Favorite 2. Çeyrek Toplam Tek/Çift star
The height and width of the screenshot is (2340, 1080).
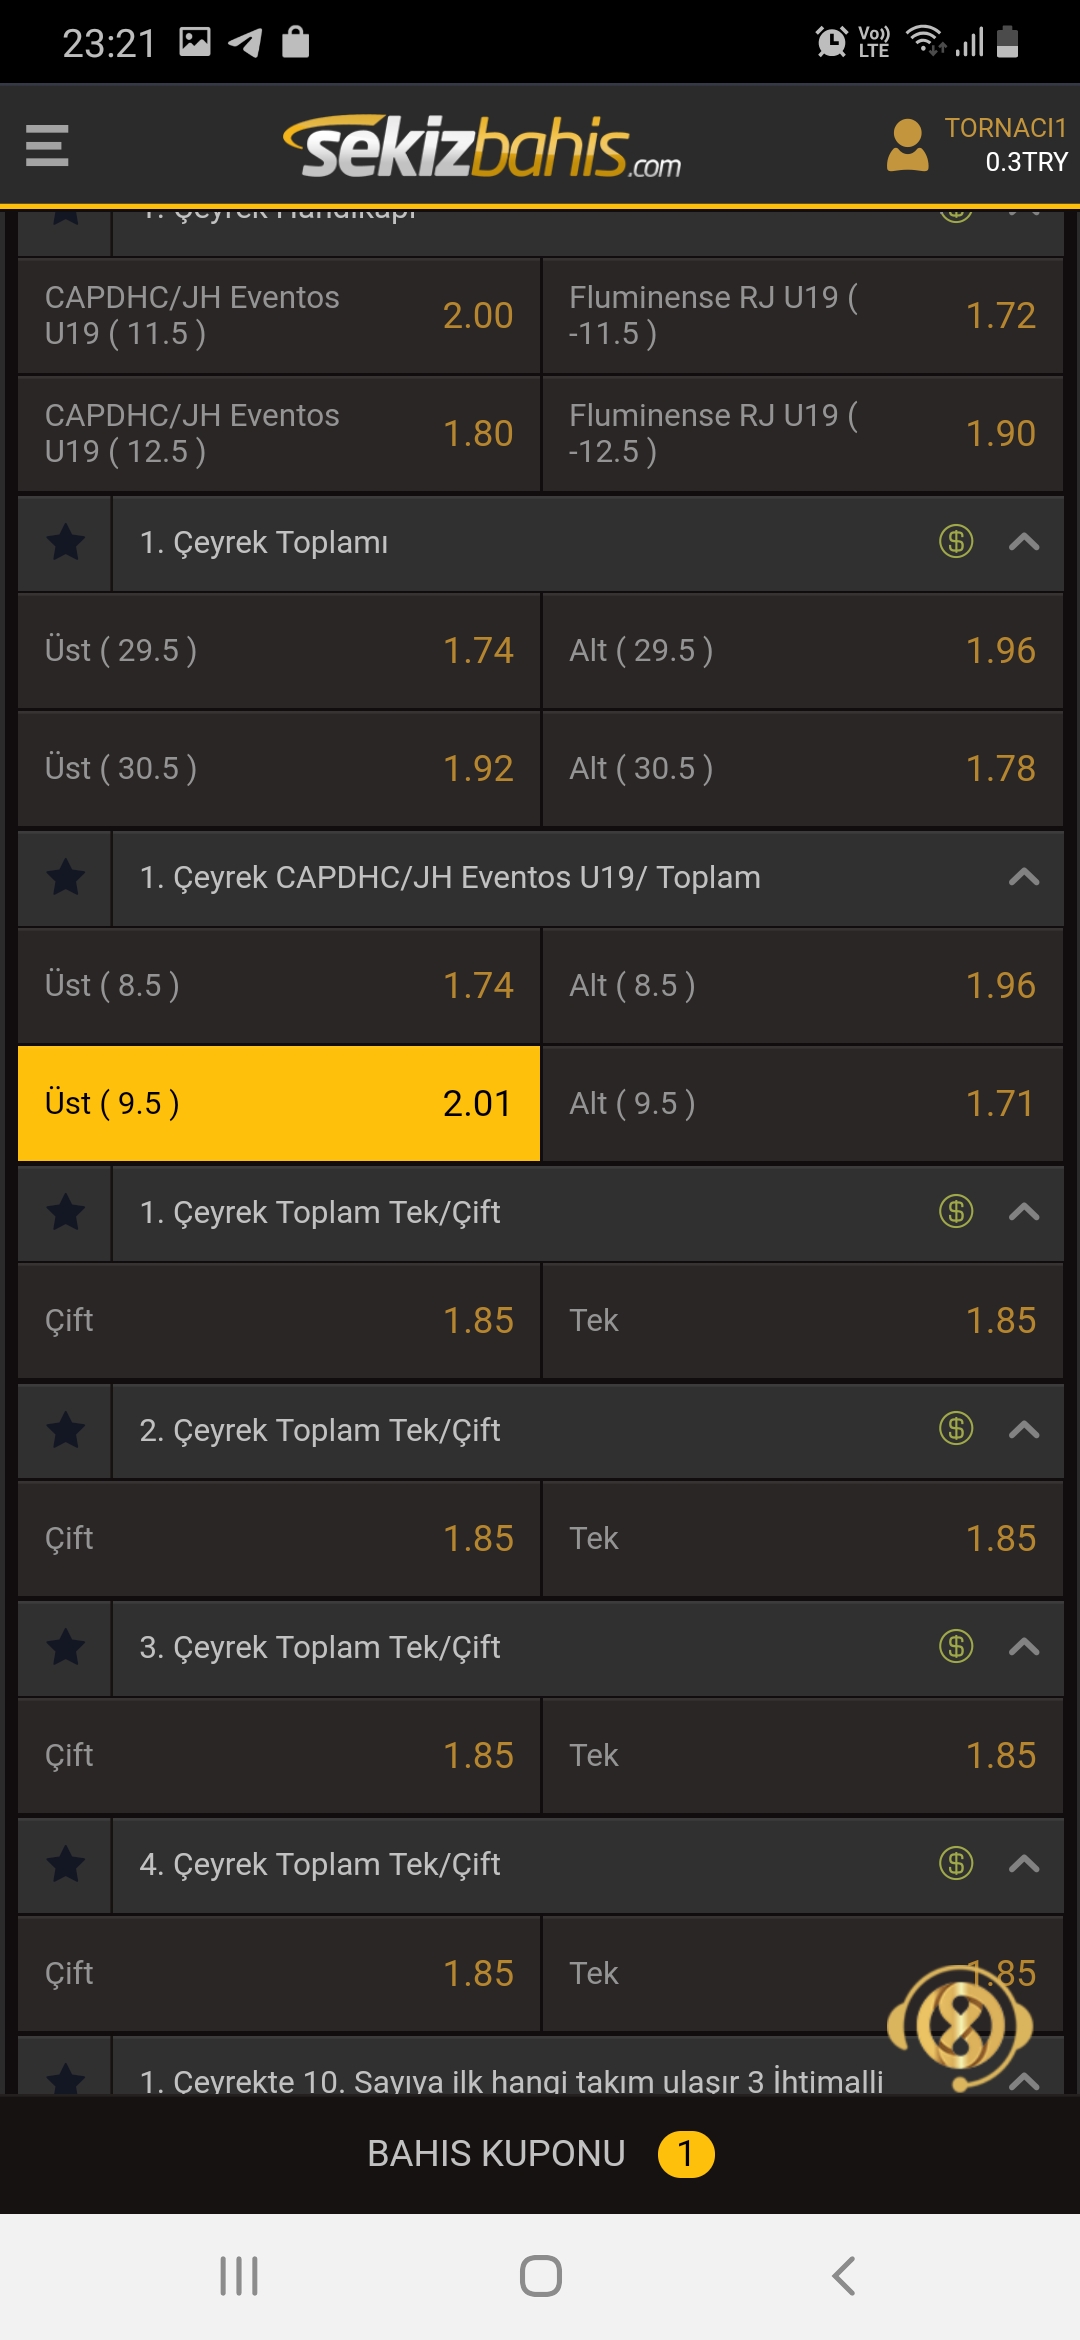click(66, 1430)
